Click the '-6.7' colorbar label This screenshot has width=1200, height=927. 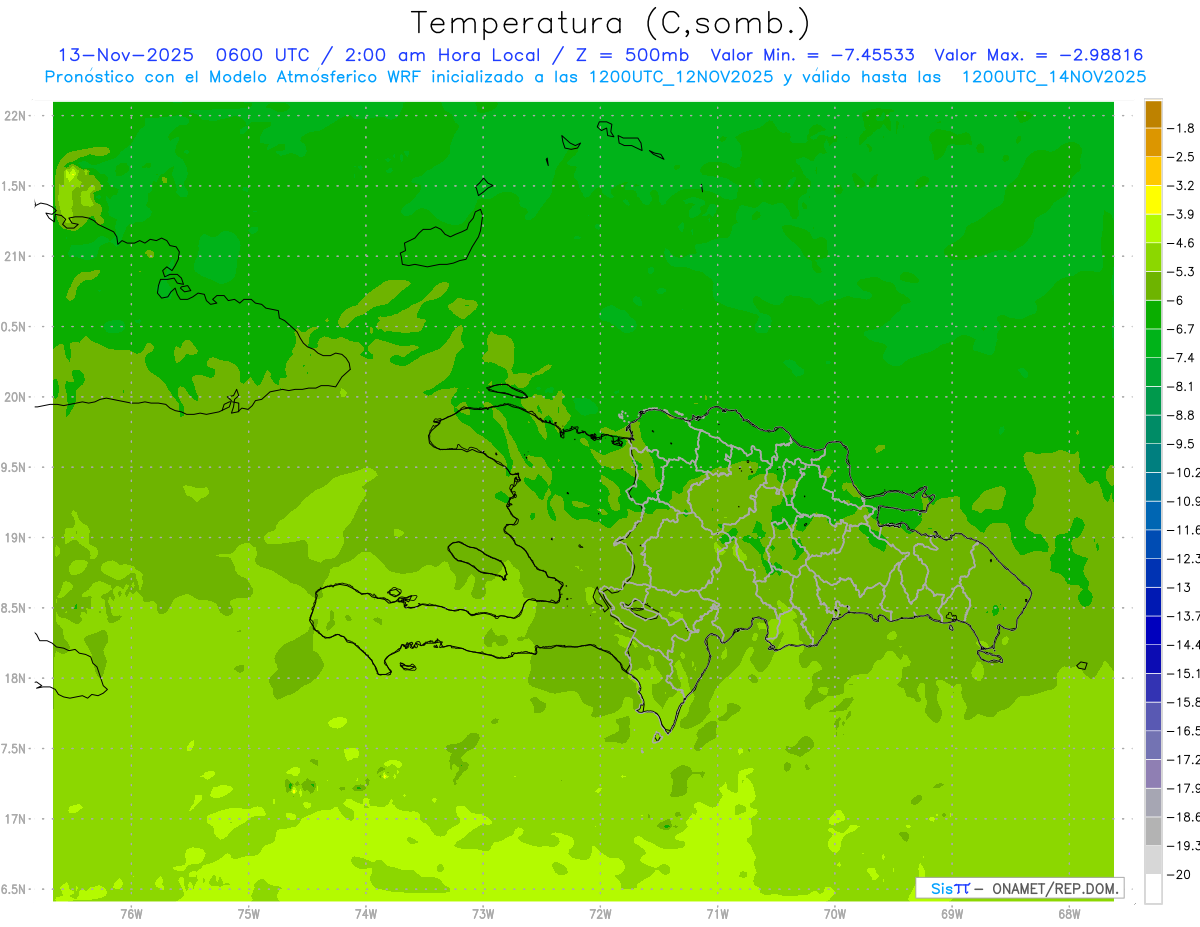click(x=1182, y=329)
